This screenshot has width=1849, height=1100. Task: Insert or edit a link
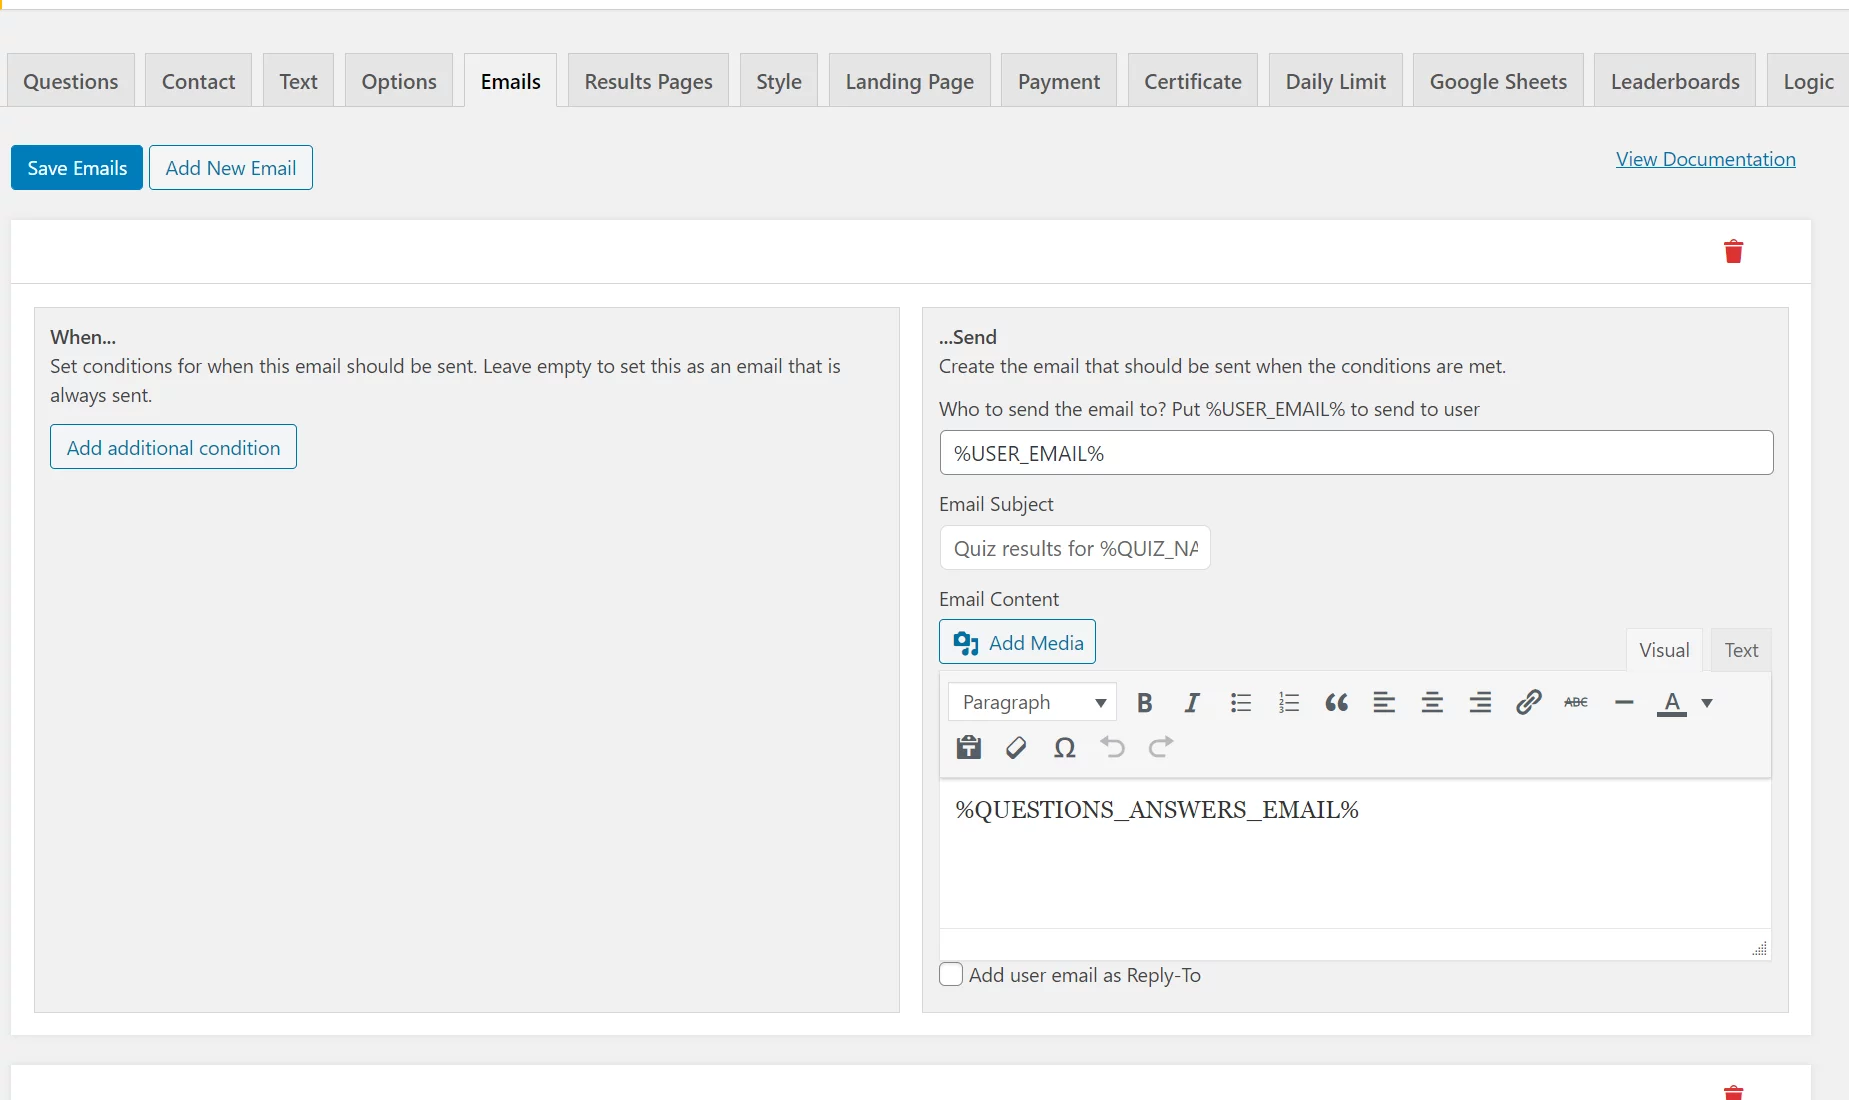pyautogui.click(x=1528, y=703)
